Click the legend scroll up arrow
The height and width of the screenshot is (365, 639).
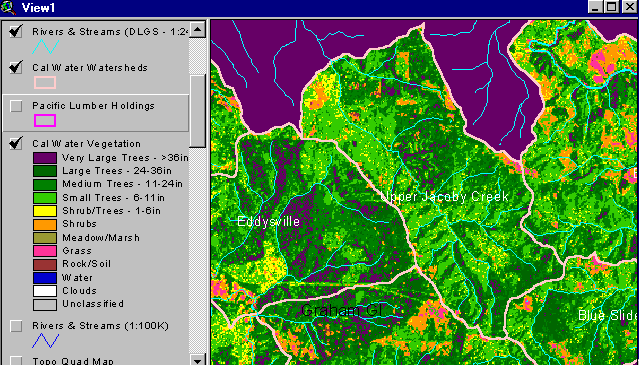tap(198, 29)
